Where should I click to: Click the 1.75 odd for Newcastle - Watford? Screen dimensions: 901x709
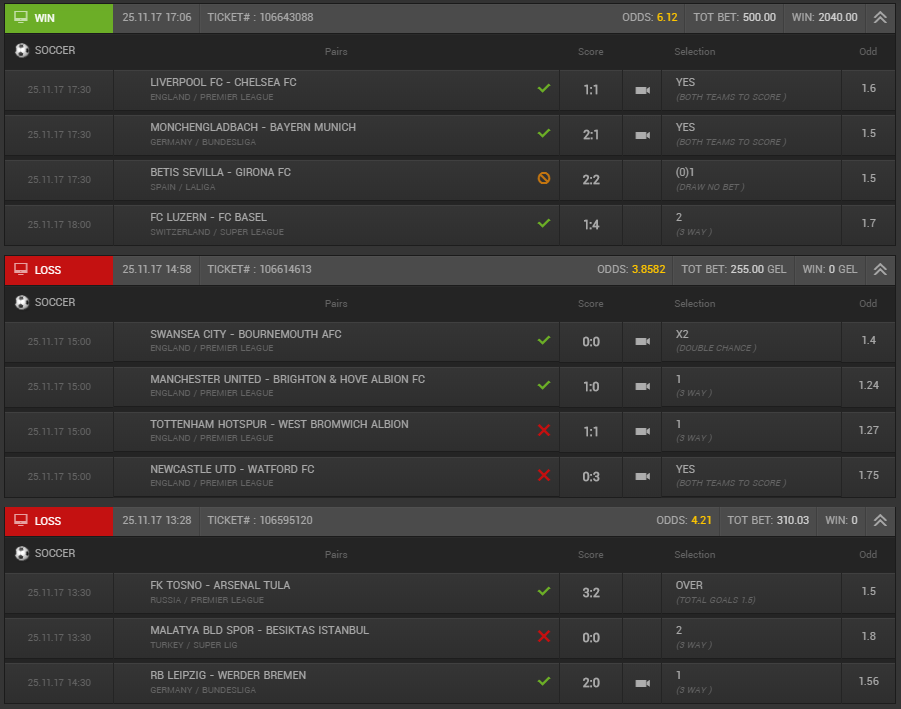pos(868,475)
